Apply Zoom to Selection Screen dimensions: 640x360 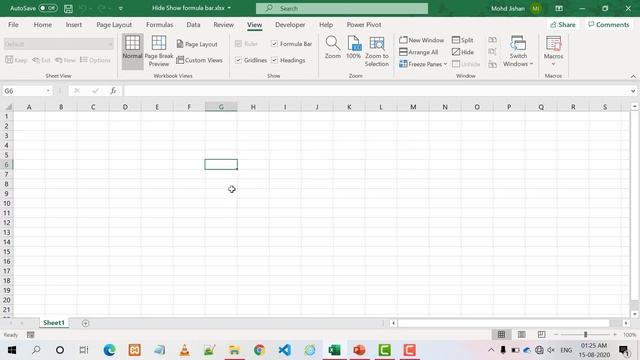tap(377, 51)
